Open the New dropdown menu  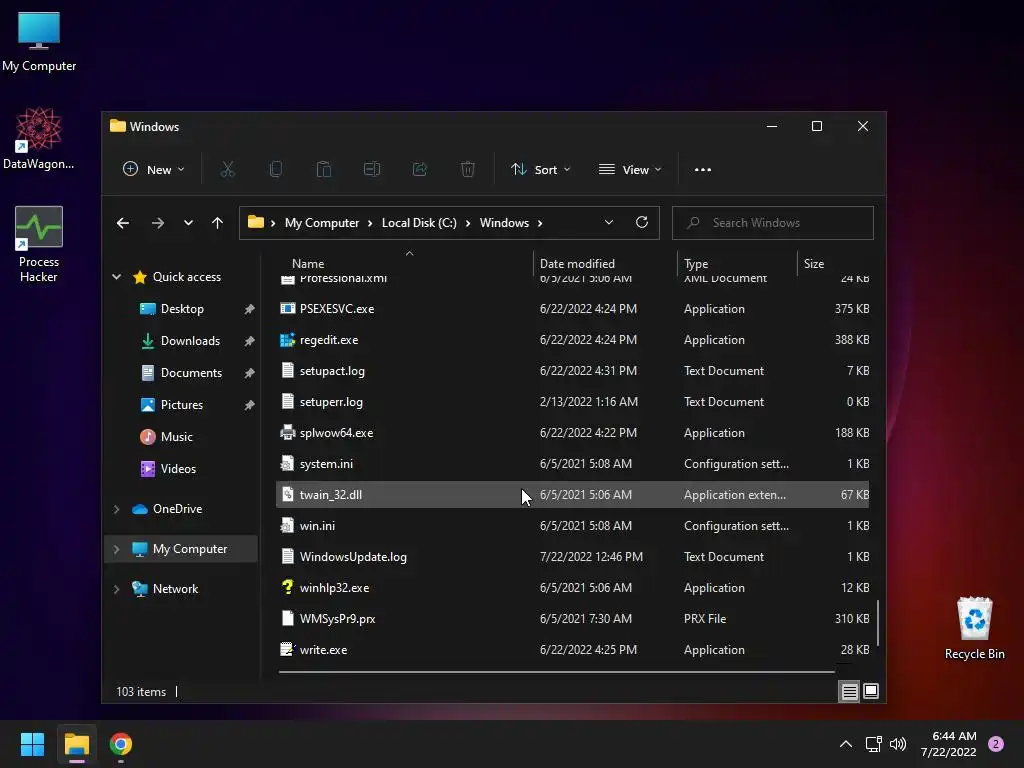pos(153,170)
